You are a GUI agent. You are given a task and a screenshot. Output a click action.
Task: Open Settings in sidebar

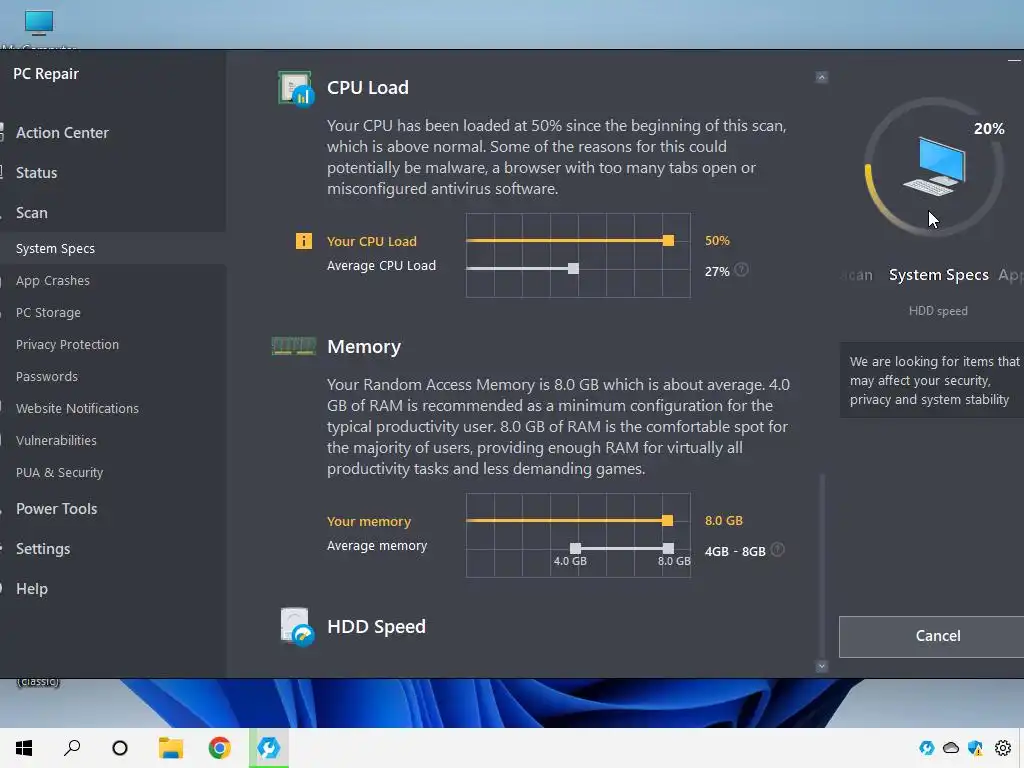(42, 549)
